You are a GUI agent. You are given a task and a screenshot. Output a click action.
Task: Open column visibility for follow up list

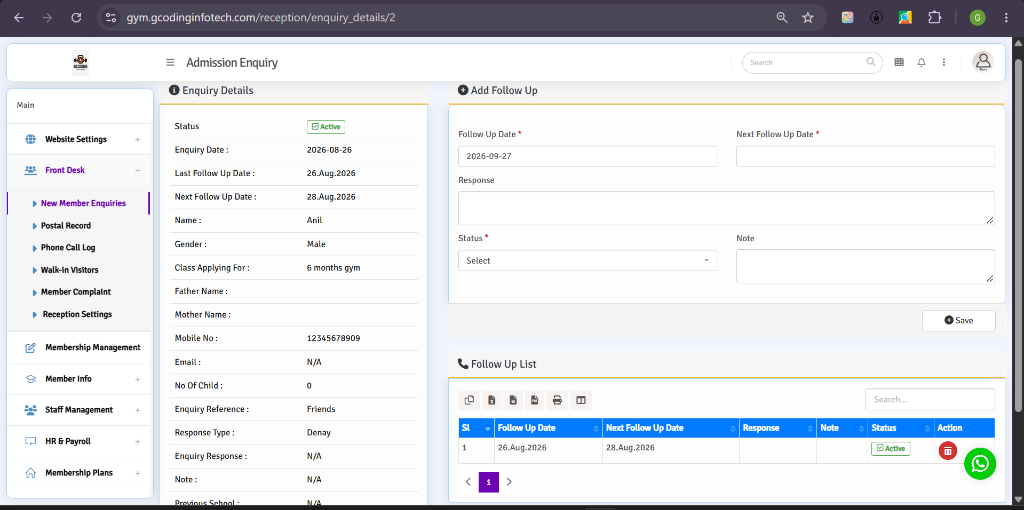pos(581,400)
